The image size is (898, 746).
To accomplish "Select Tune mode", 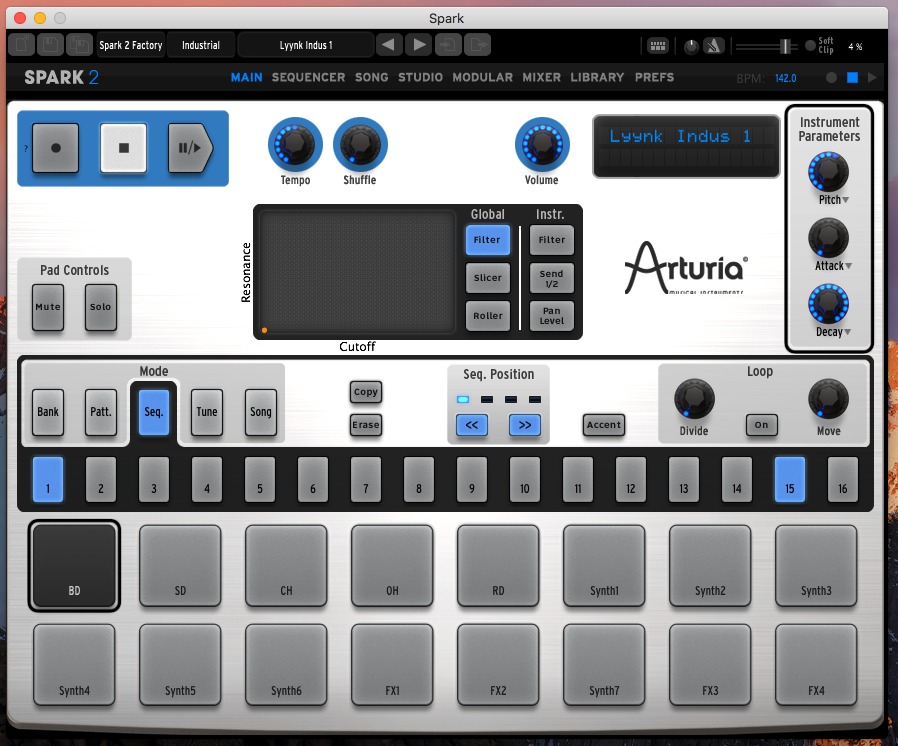I will 207,412.
